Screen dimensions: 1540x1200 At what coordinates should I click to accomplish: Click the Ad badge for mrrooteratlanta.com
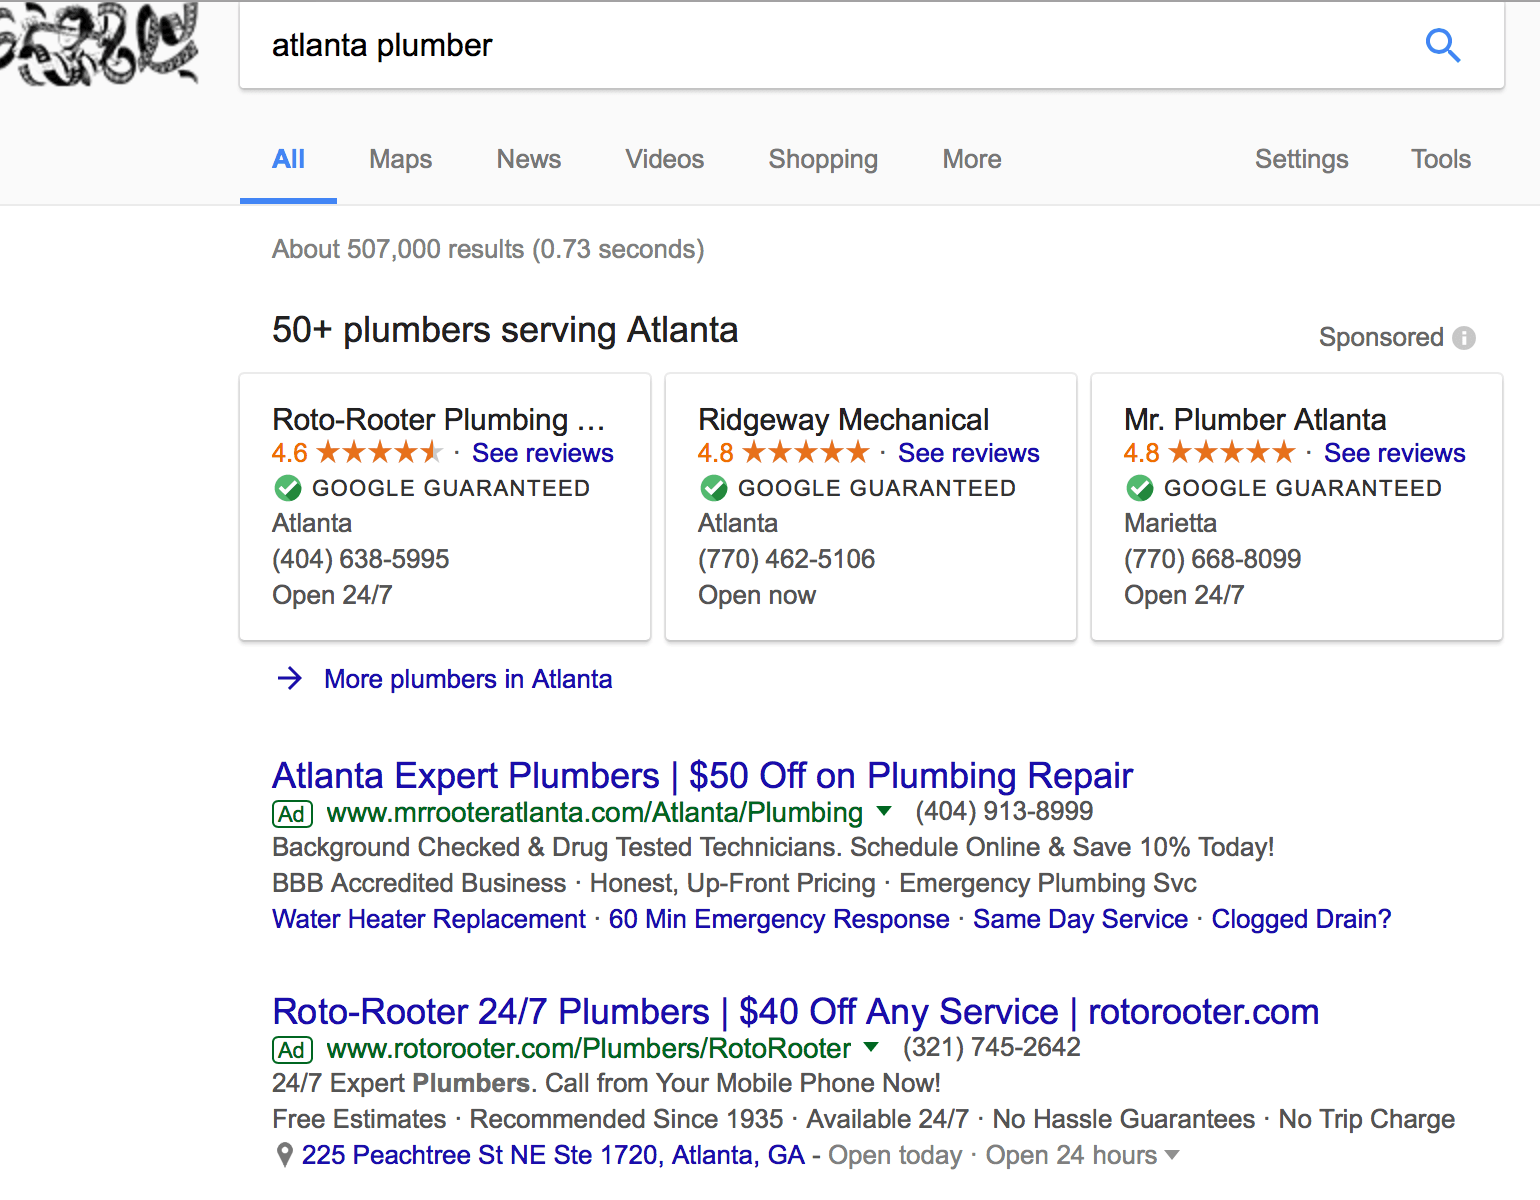[292, 814]
